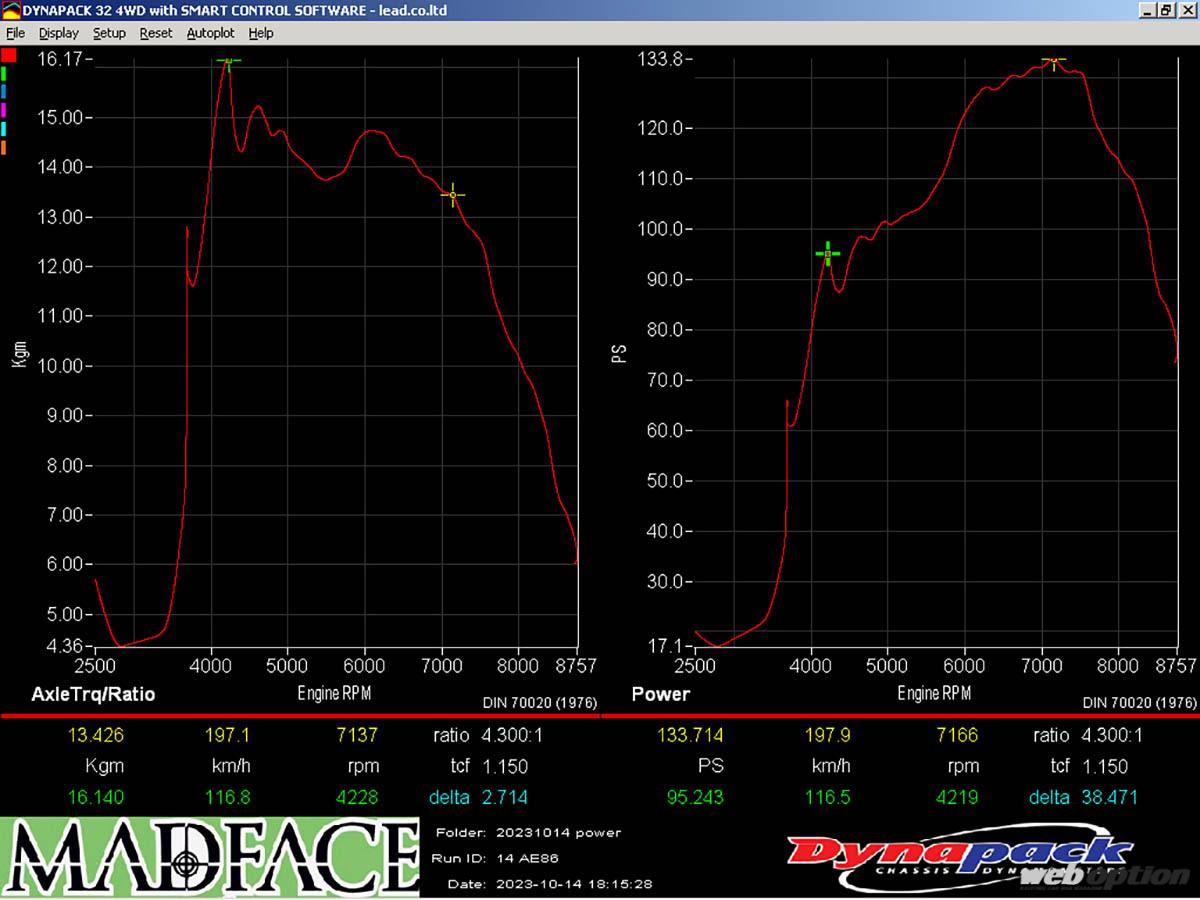Screen dimensions: 1200x900
Task: Click green cursor marker on power curve
Action: [x=827, y=254]
